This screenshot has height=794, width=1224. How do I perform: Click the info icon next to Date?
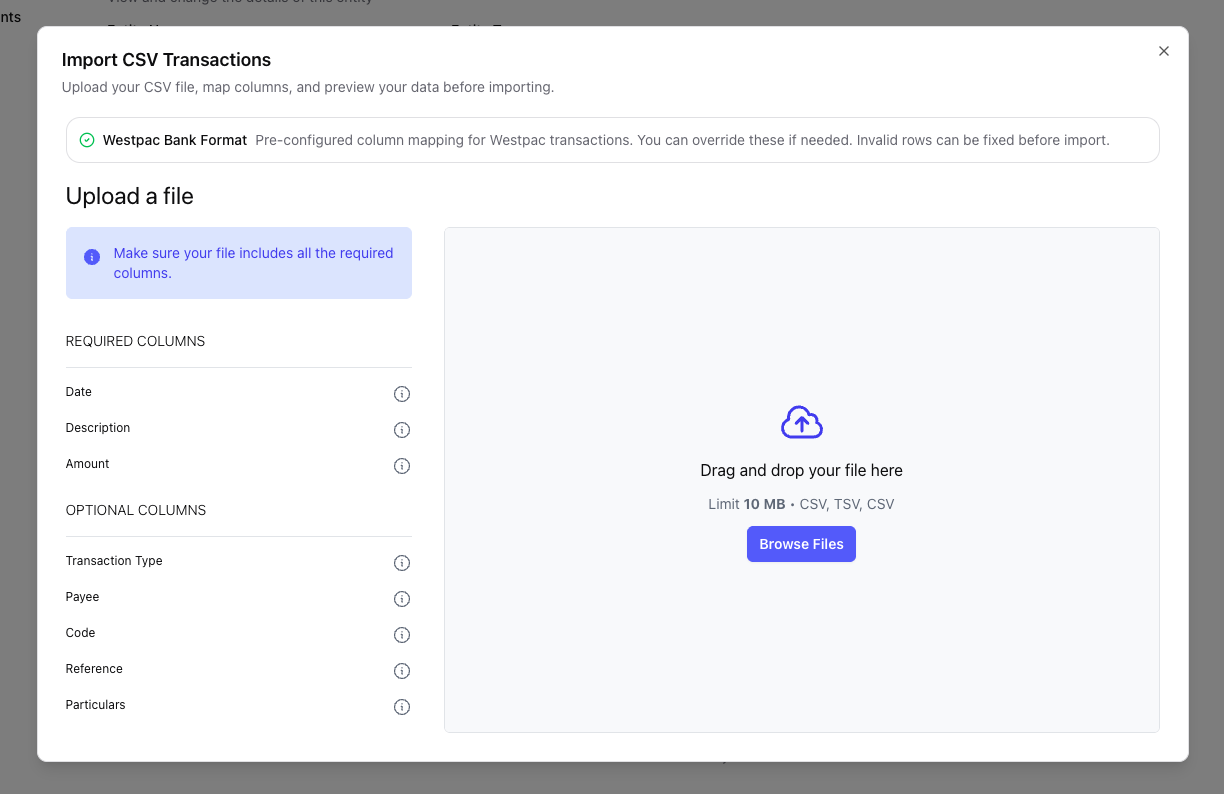402,394
